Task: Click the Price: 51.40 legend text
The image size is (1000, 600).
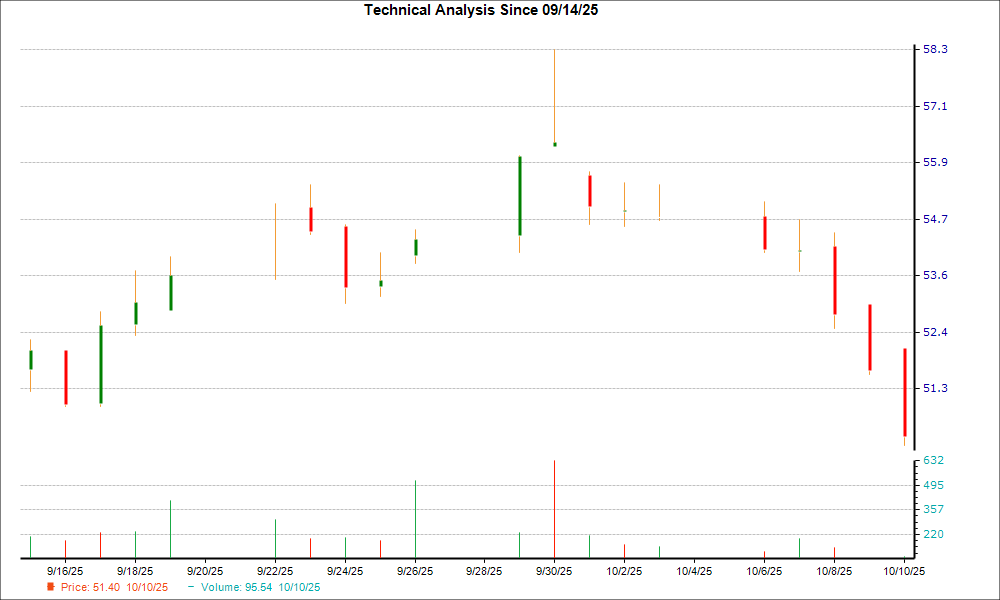Action: coord(91,587)
